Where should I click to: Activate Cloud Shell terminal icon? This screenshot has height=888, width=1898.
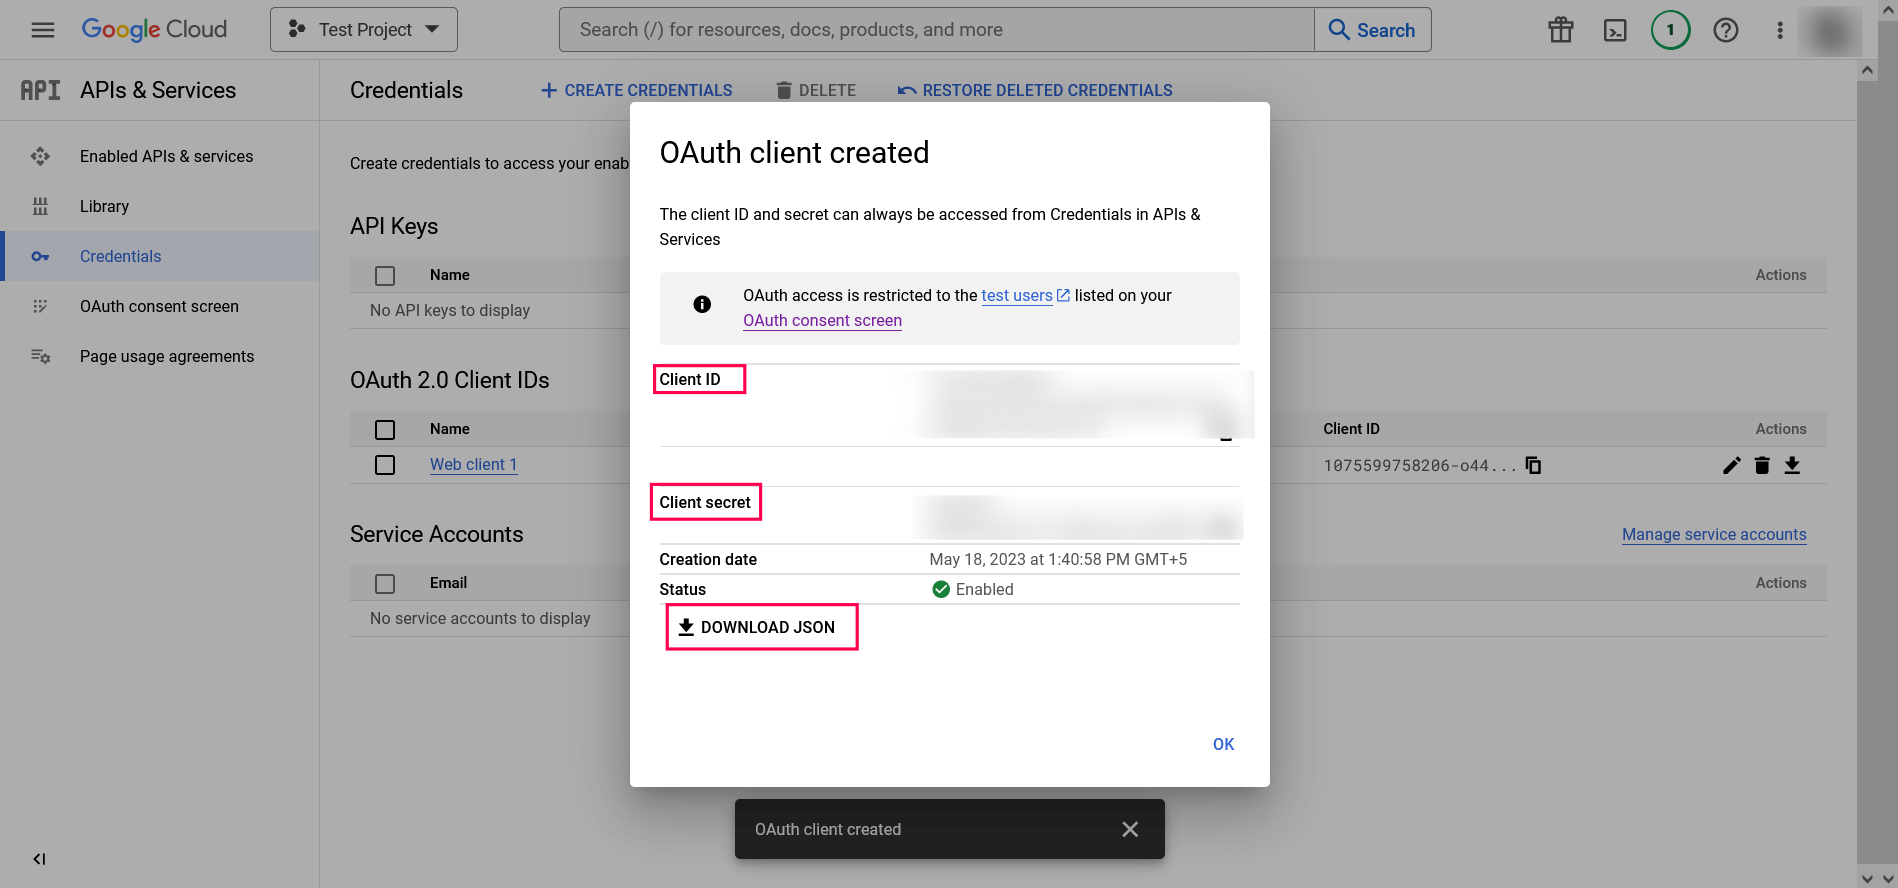click(1614, 30)
